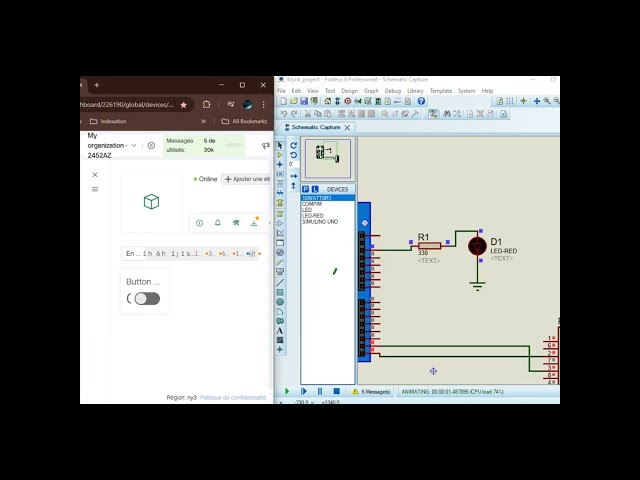Open a project with the folder toolbar icon

coord(294,101)
